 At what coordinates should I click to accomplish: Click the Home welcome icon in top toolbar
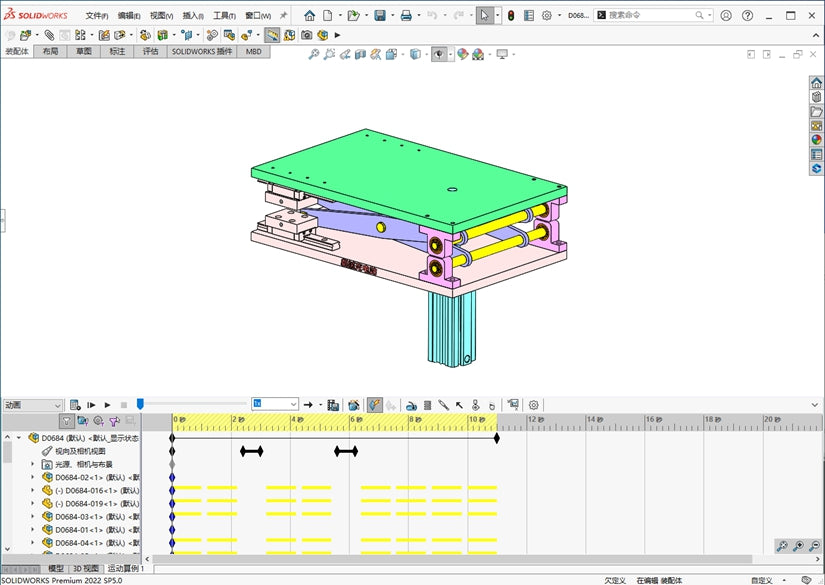coord(310,16)
